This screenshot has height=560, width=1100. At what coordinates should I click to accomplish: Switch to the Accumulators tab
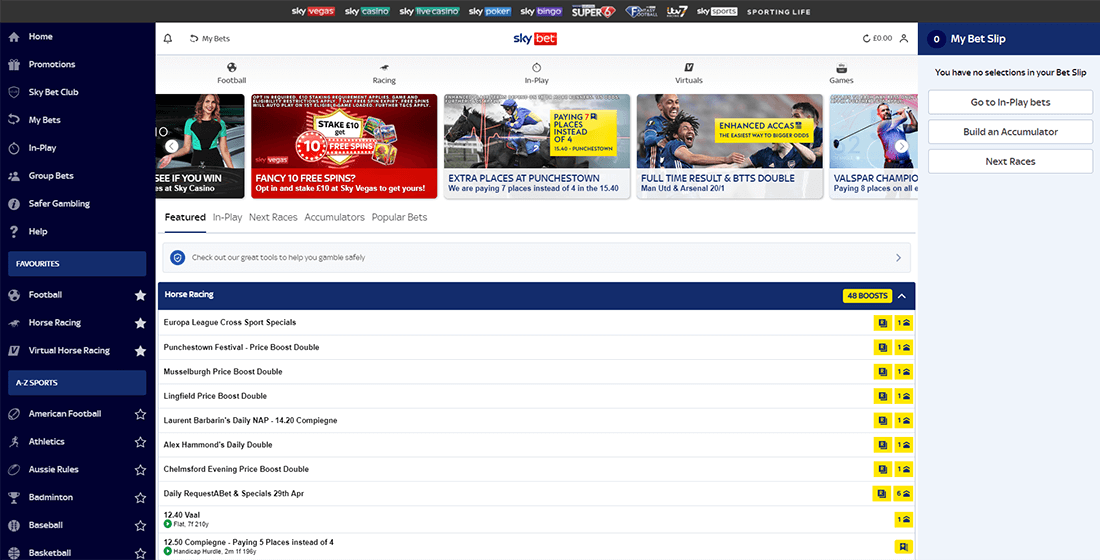[335, 218]
